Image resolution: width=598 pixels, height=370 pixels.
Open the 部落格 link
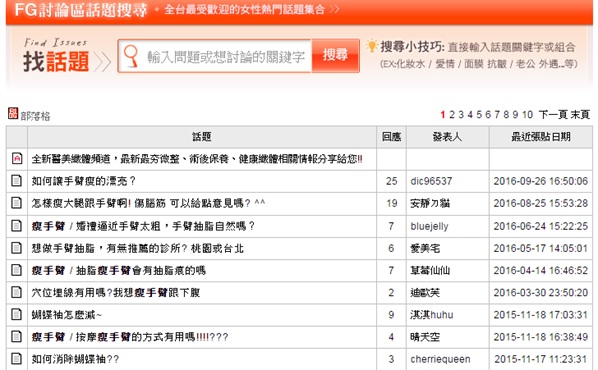pos(35,116)
